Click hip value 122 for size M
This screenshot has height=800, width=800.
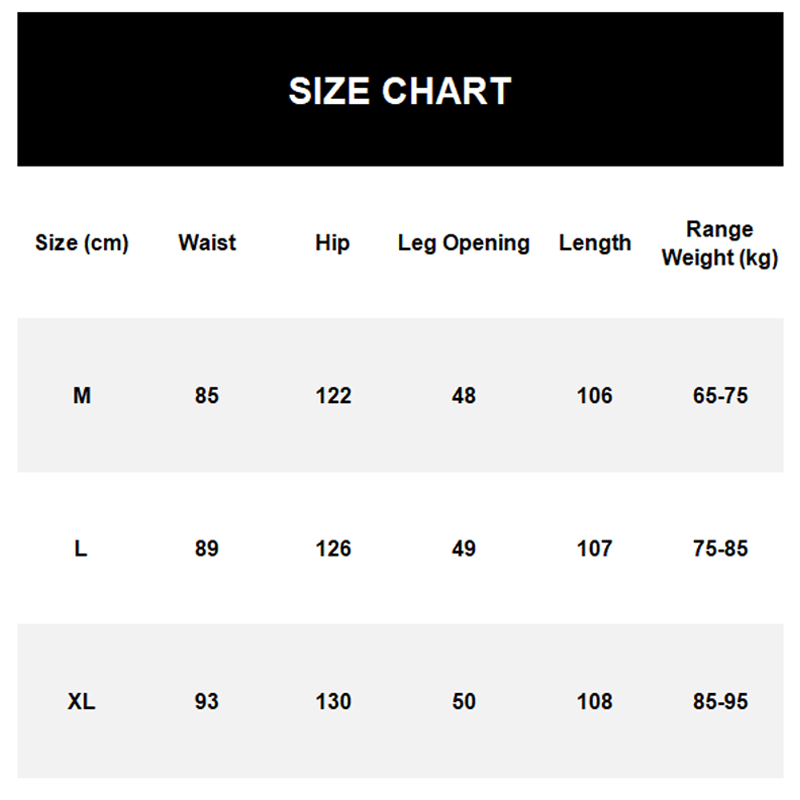333,396
